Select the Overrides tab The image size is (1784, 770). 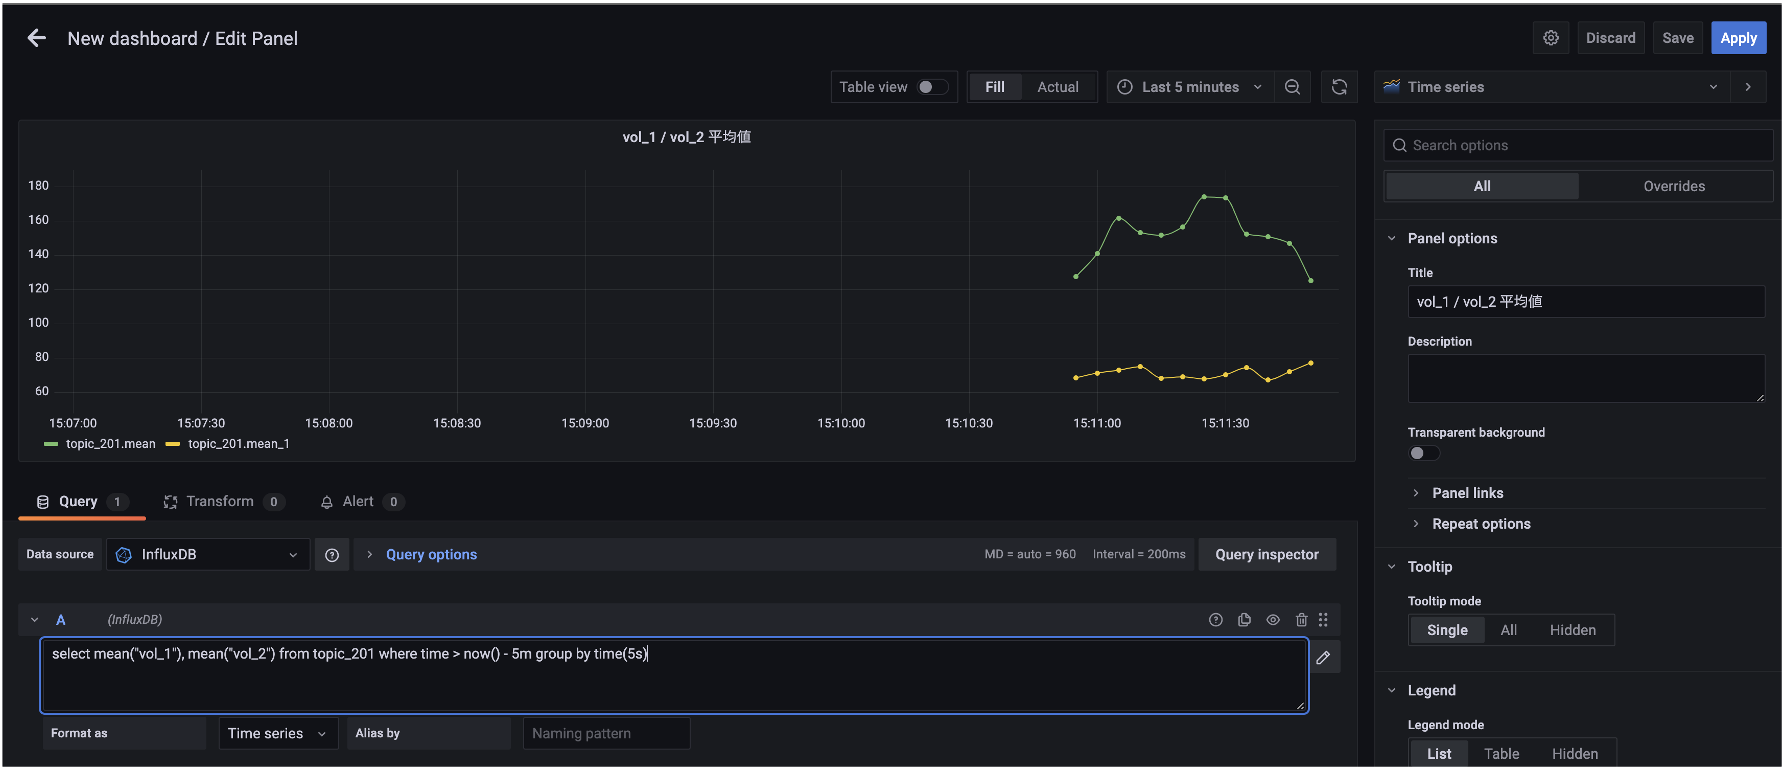tap(1674, 186)
